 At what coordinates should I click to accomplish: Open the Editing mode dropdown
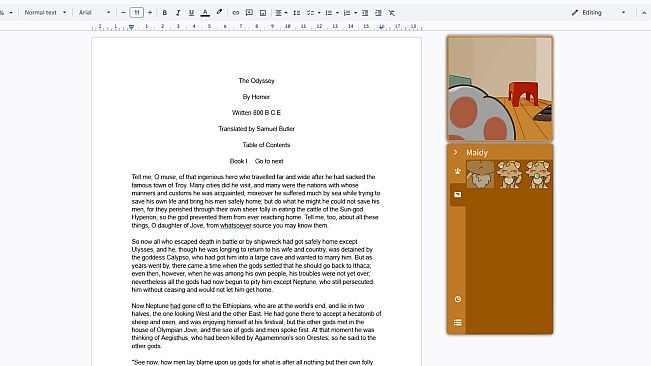[598, 13]
